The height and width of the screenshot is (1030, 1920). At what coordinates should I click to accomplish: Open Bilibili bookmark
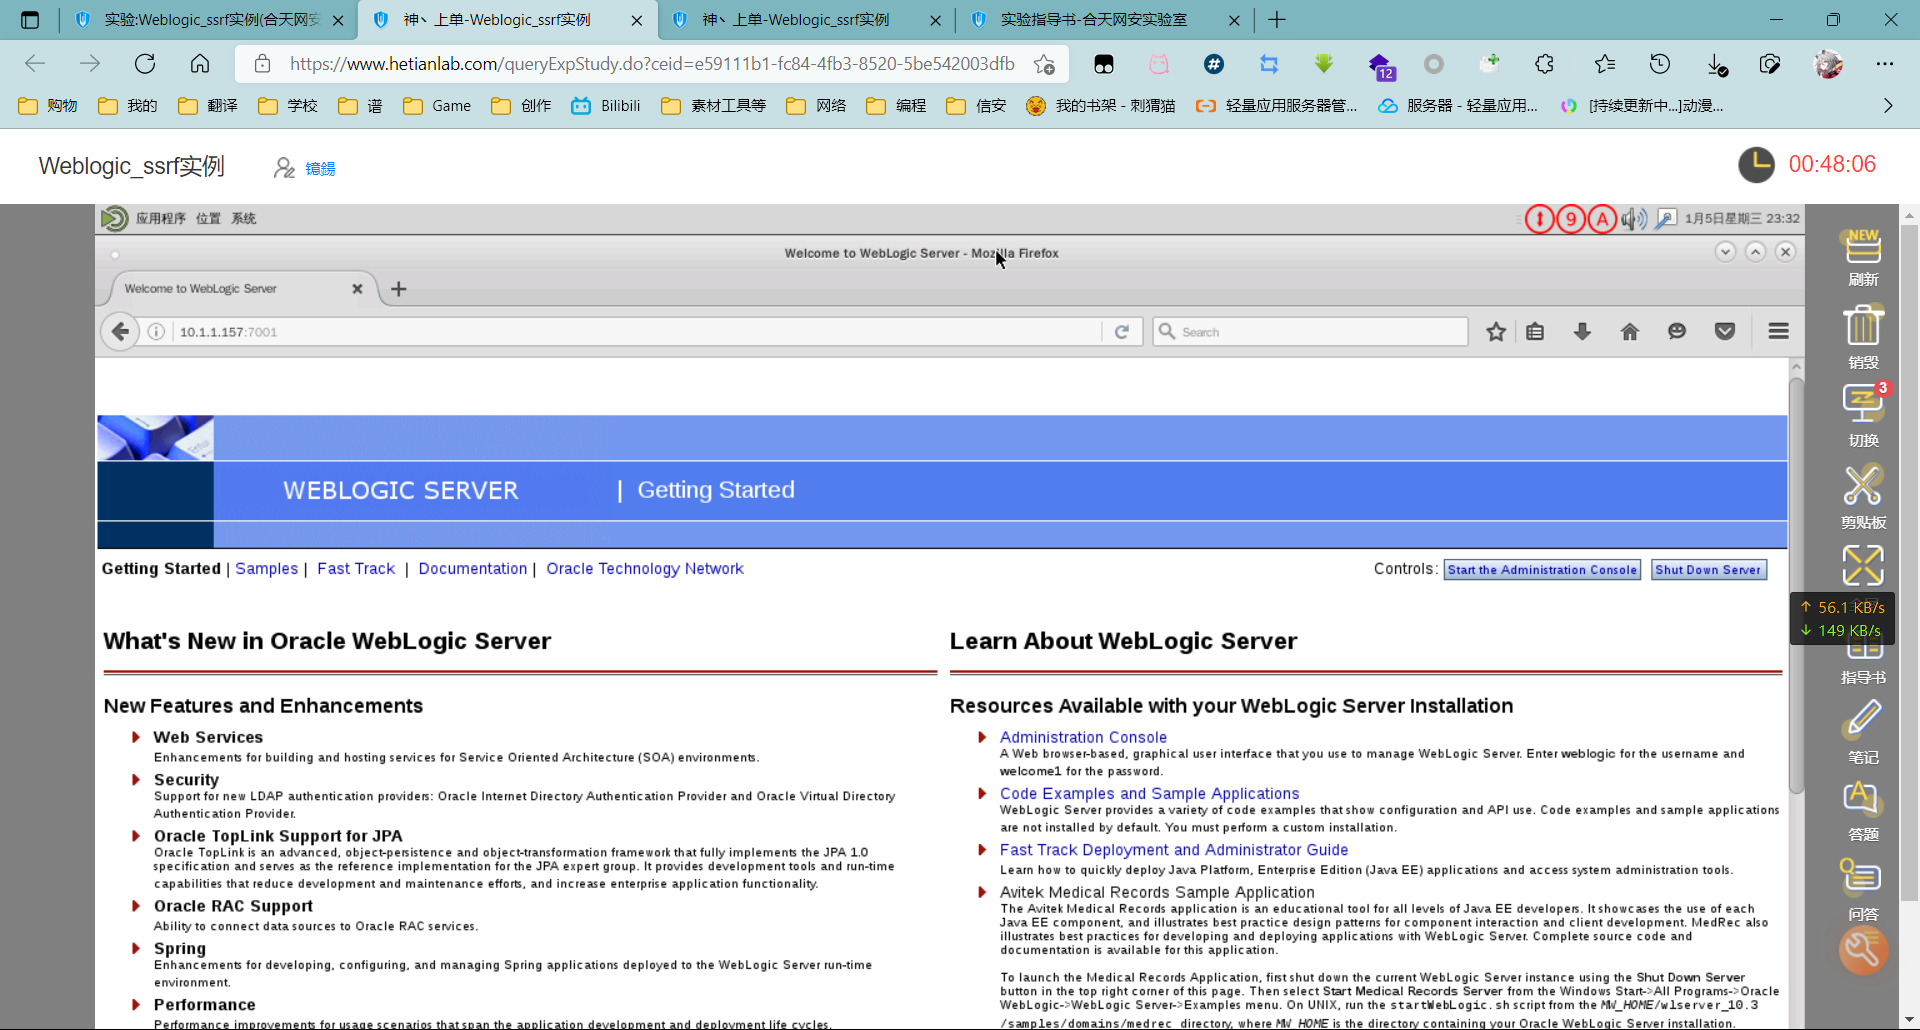point(606,105)
